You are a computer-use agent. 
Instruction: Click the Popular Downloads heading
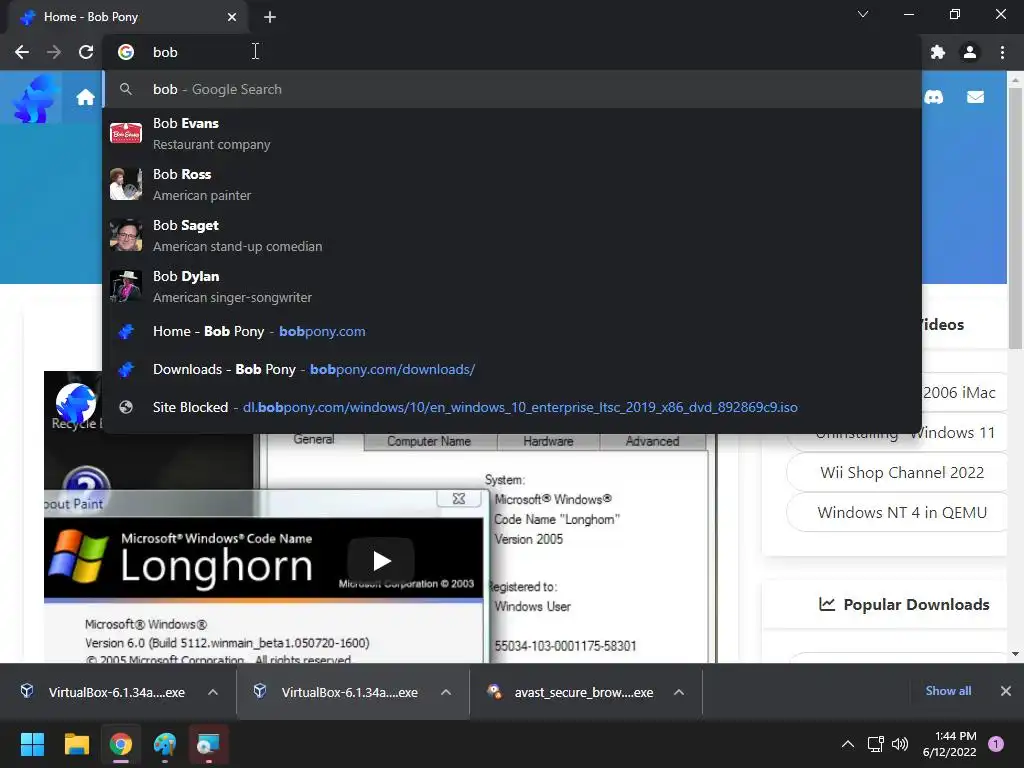click(x=916, y=605)
